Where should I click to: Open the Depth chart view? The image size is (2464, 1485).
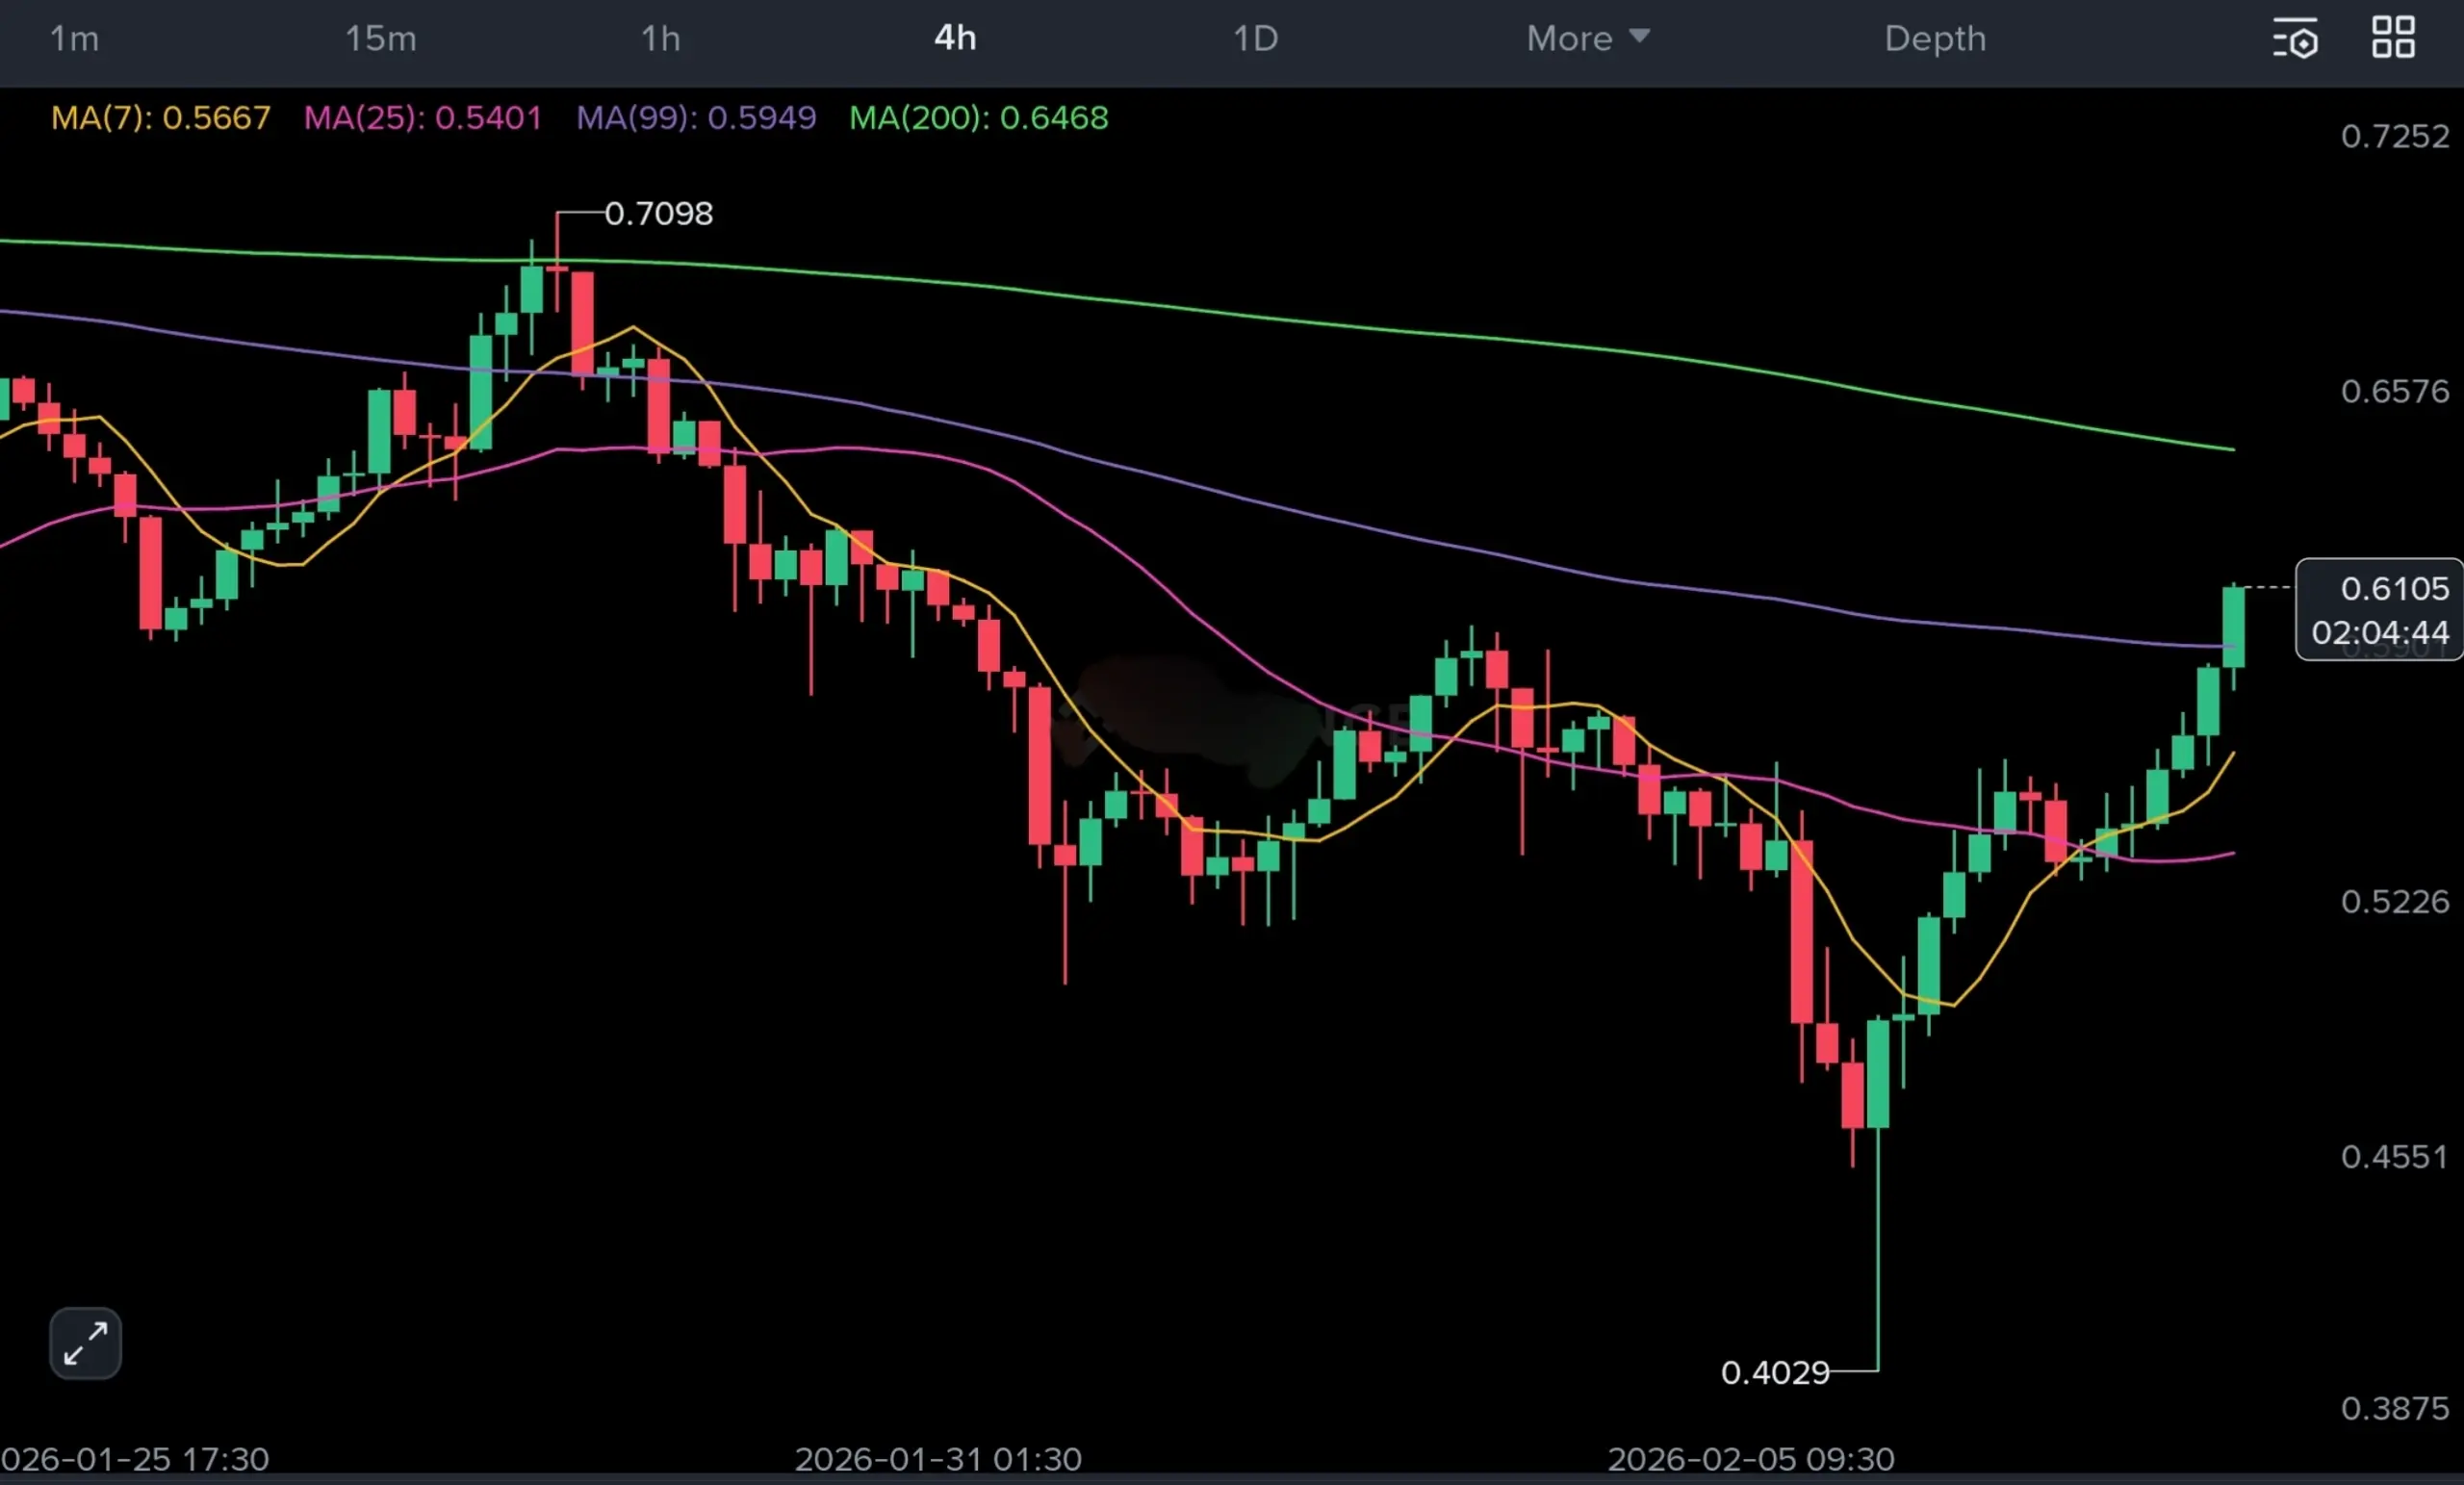tap(1935, 38)
